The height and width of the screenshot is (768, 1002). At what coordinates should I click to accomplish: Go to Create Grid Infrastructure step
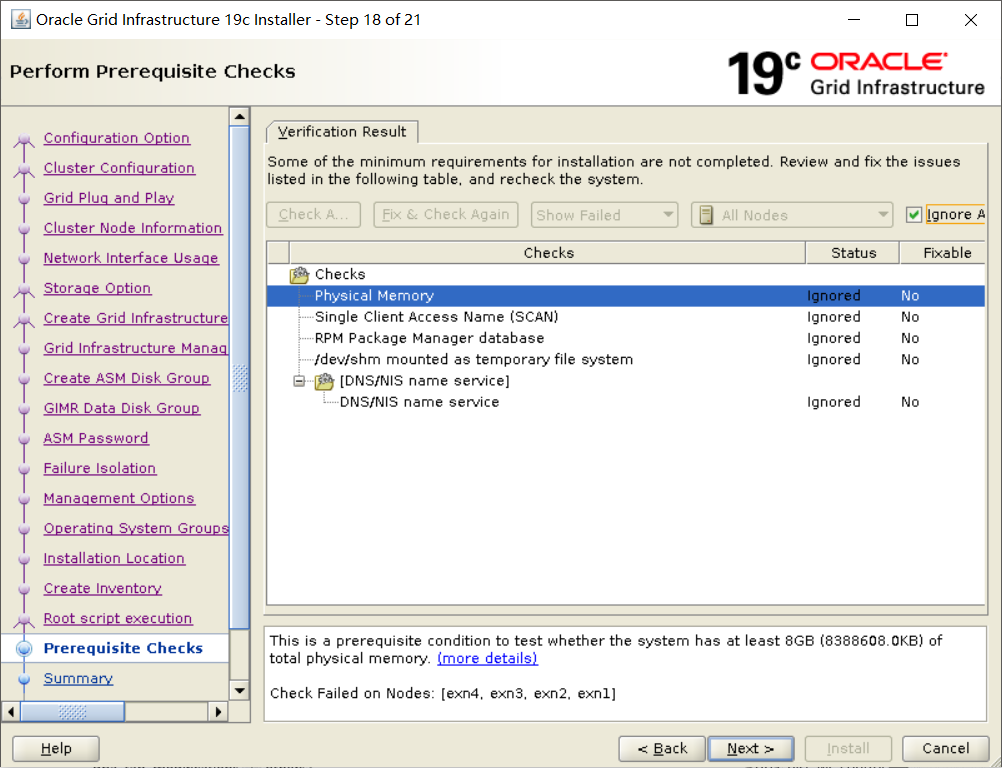click(135, 318)
